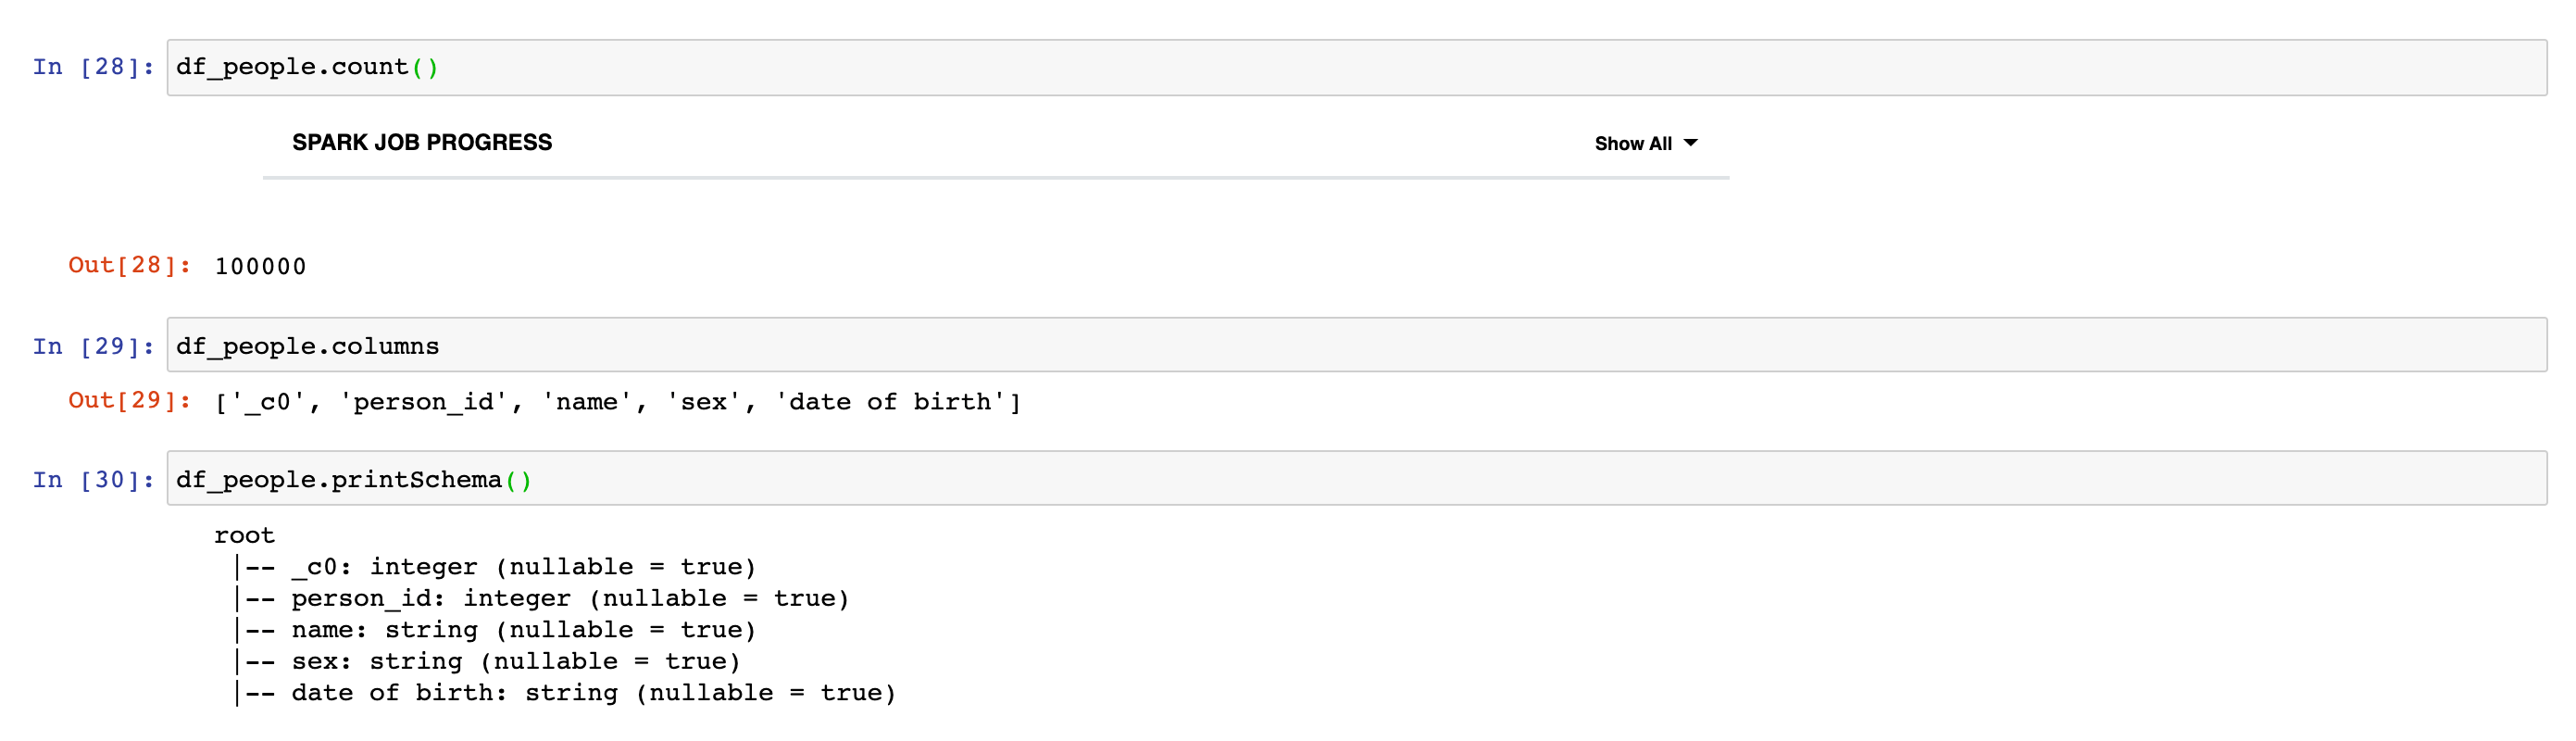Screen dimensions: 2576x741
Task: Select the In [30] cell prompt
Action: pos(93,480)
